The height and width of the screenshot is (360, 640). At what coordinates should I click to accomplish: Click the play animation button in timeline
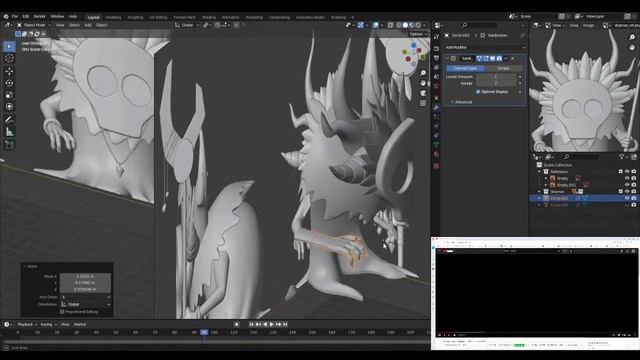click(272, 324)
